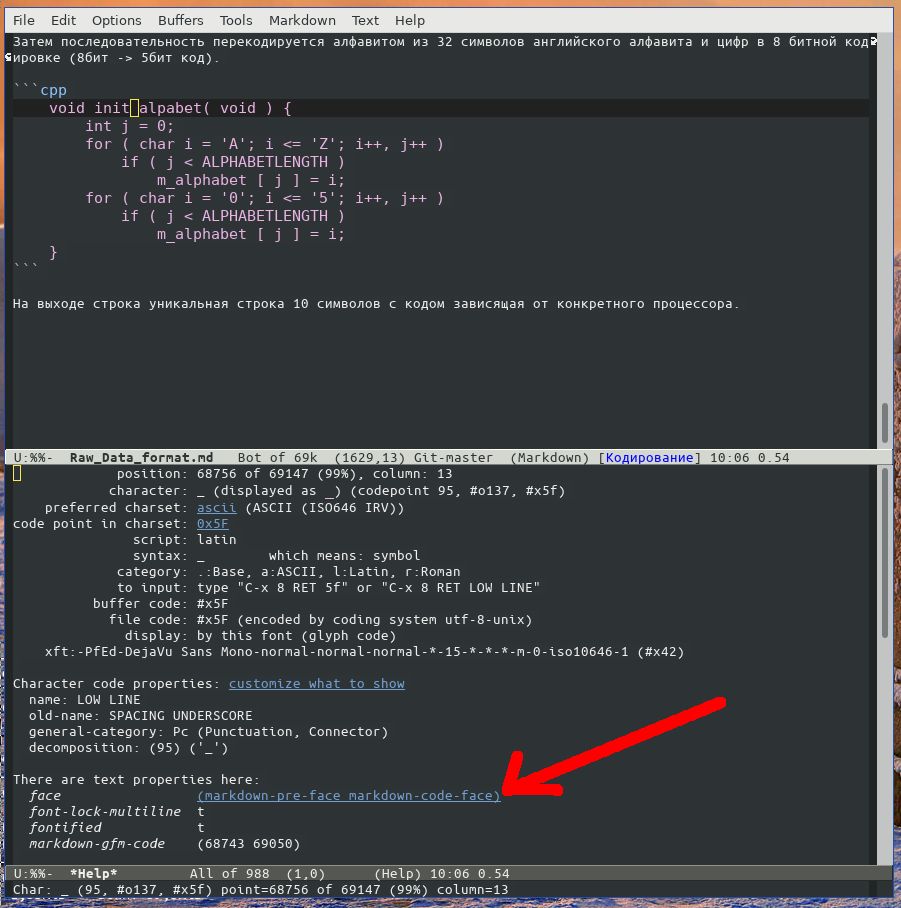Screen dimensions: 901x908
Task: Click the editor pane scrollbar thumb
Action: [x=885, y=423]
